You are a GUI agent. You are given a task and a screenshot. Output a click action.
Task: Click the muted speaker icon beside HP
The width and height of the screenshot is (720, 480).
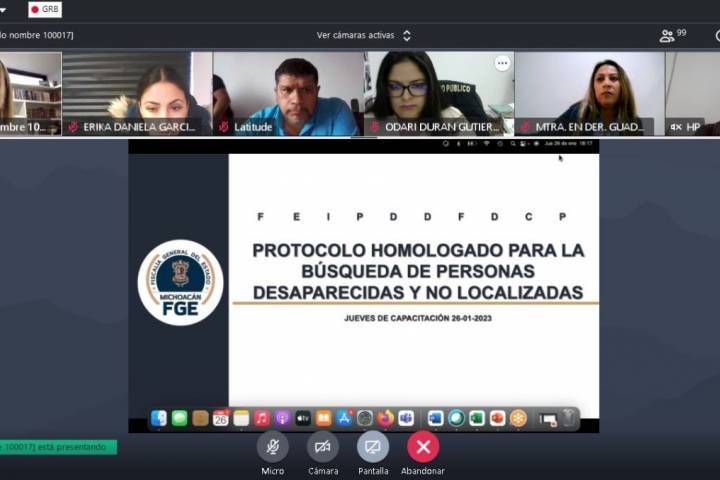pos(675,127)
